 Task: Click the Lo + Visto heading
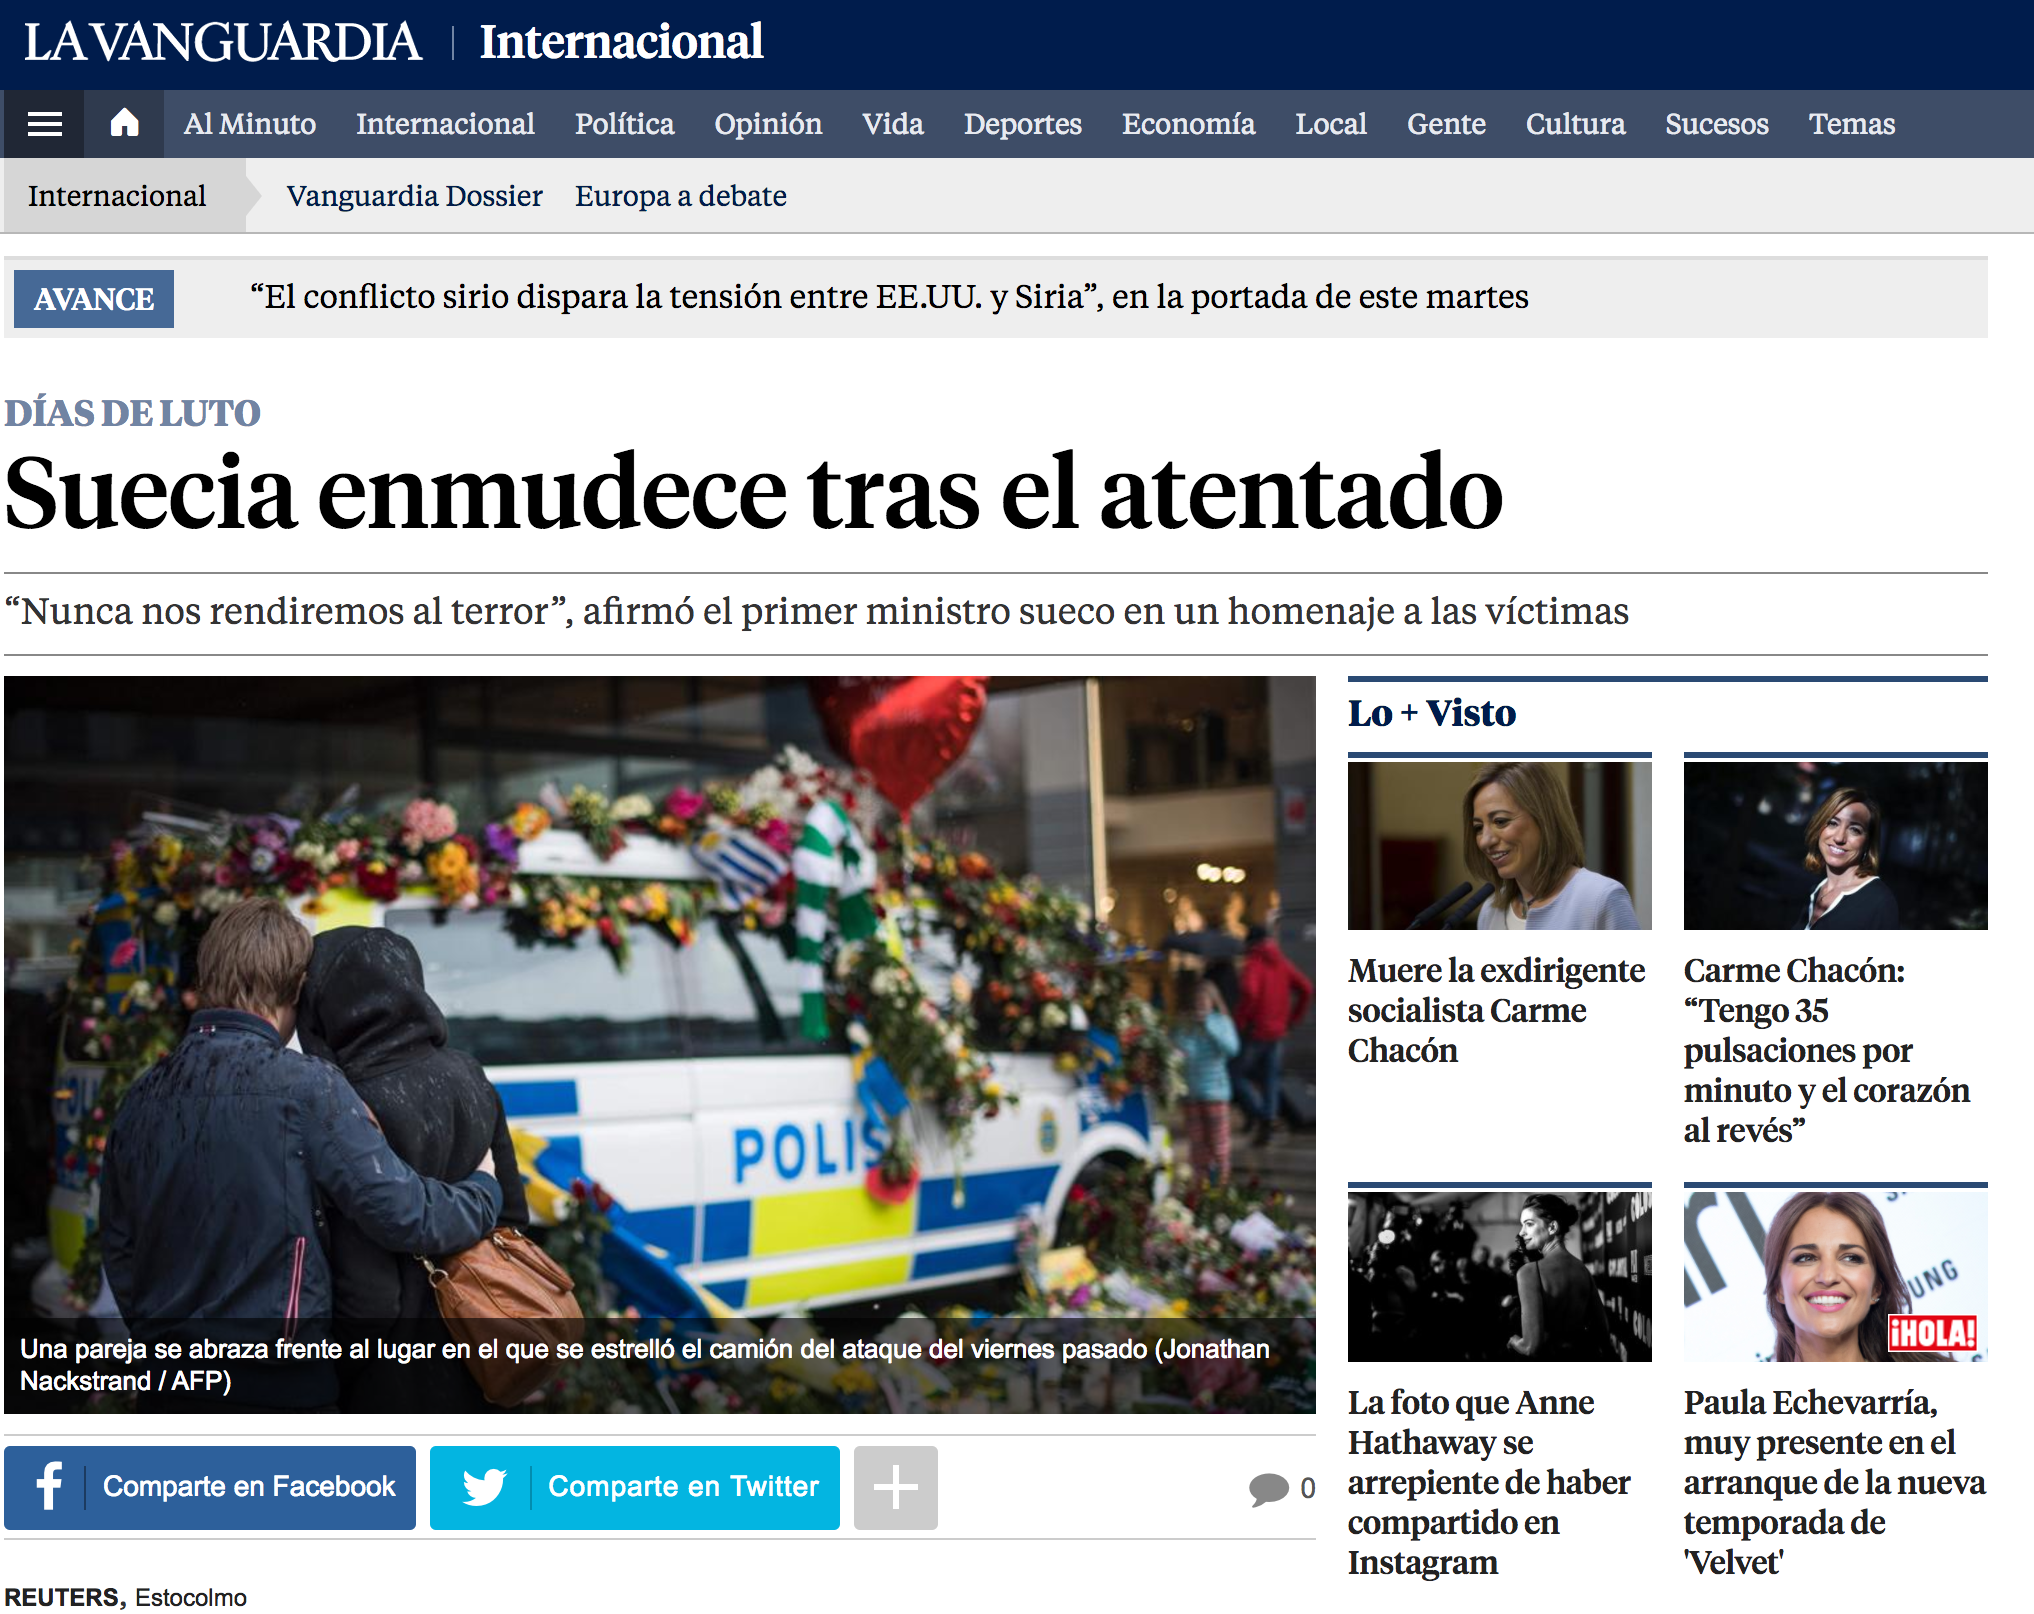point(1431,713)
